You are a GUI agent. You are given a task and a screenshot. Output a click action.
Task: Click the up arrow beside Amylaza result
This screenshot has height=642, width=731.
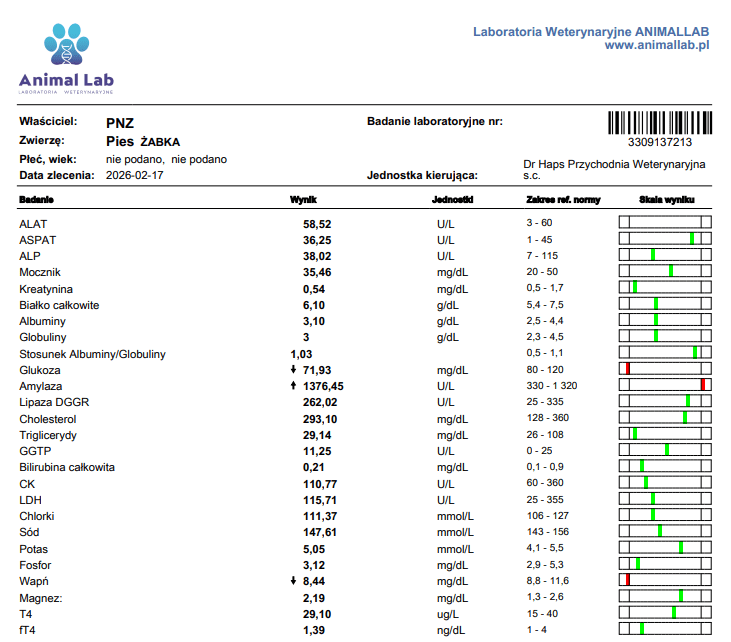tap(293, 386)
